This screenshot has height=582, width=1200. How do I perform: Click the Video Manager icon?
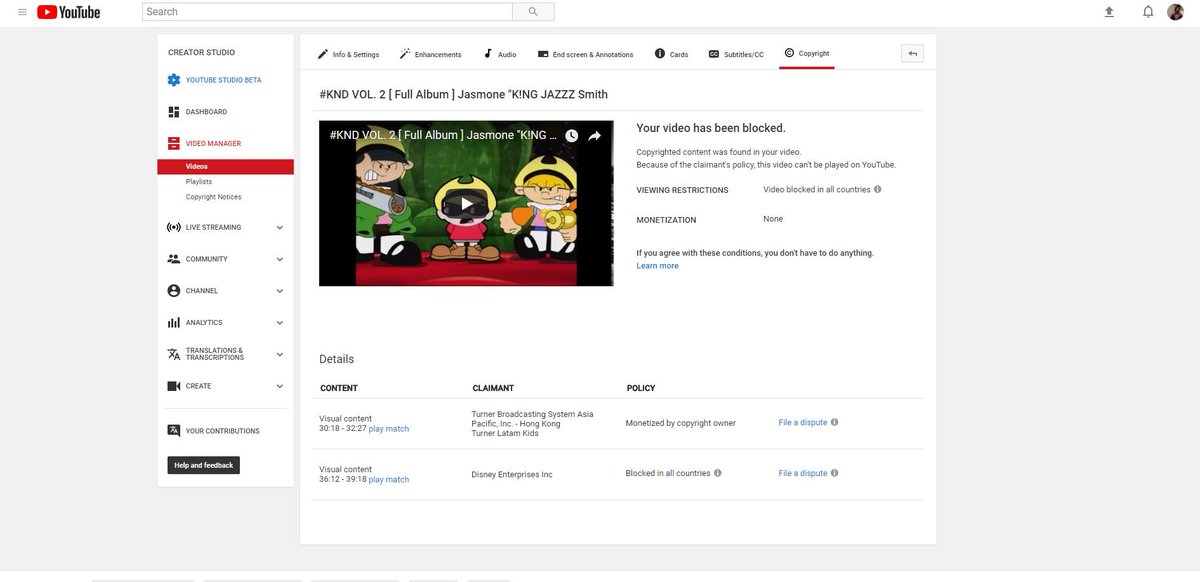(174, 144)
